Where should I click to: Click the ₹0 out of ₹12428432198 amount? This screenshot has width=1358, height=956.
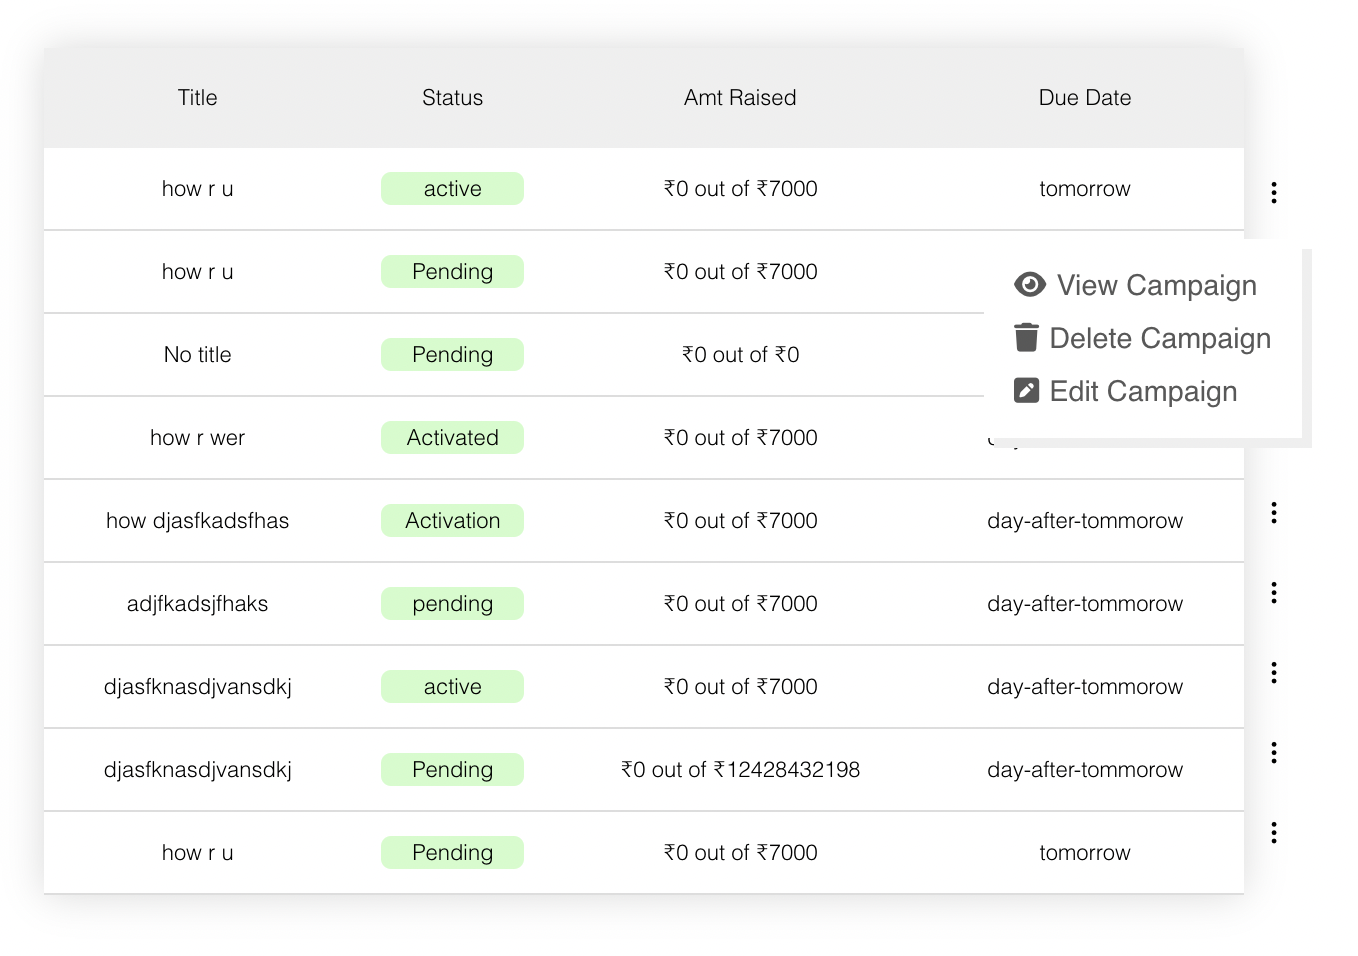pos(740,770)
